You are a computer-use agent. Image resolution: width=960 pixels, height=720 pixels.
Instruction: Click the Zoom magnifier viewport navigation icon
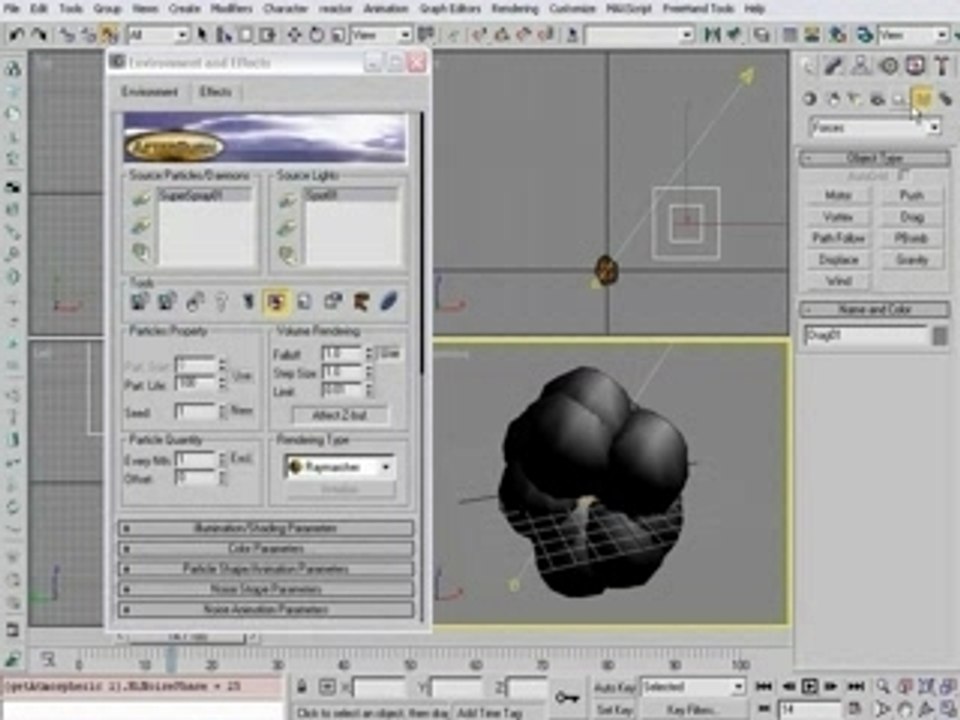point(882,686)
